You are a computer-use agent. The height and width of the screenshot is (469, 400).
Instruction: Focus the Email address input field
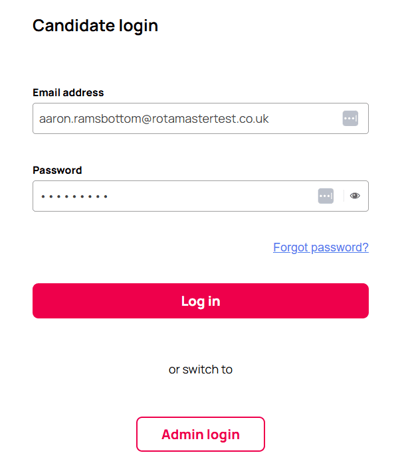point(200,118)
